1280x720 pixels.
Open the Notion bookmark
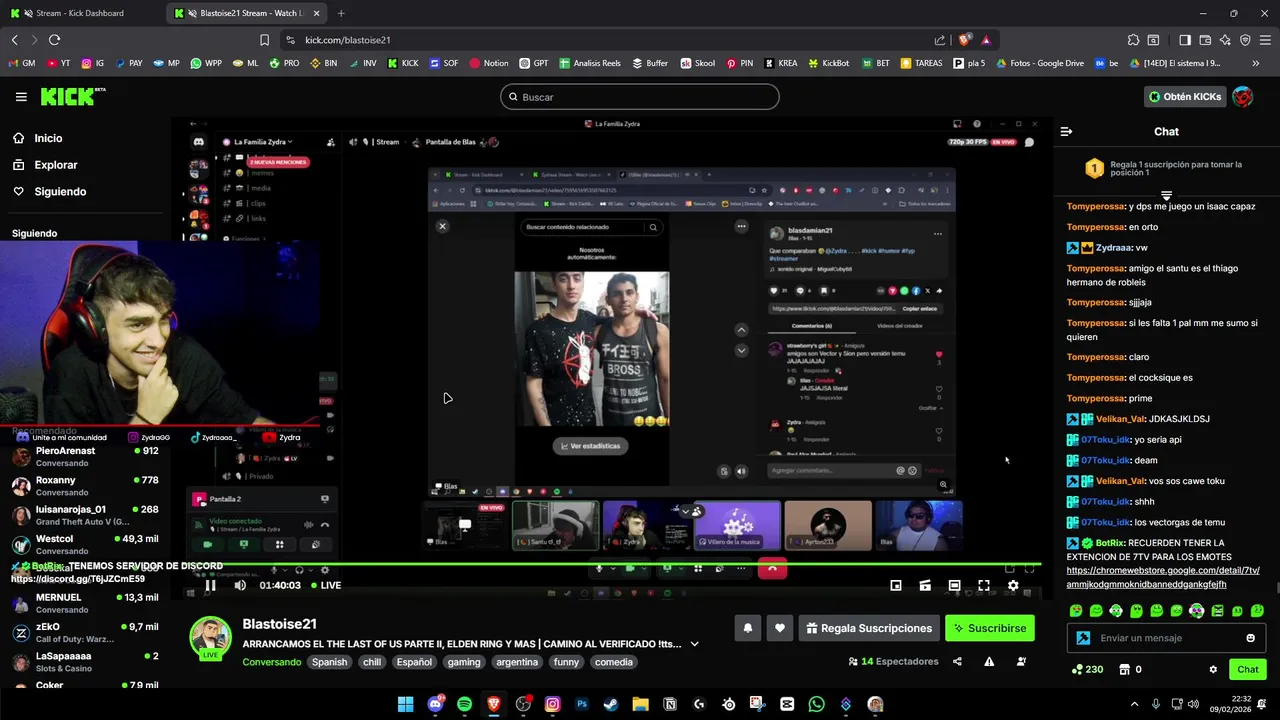[488, 63]
